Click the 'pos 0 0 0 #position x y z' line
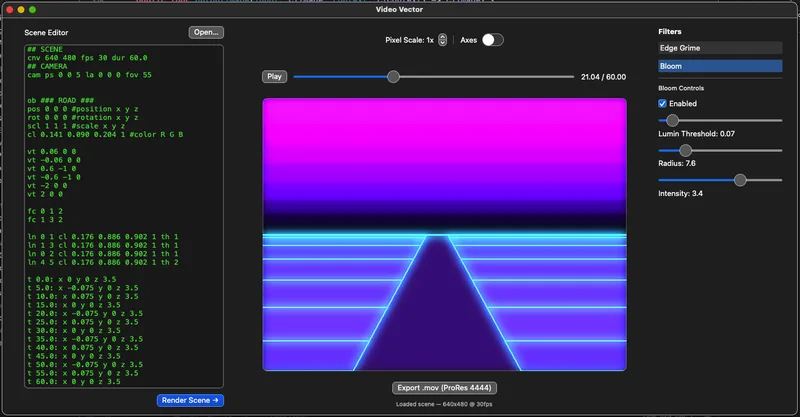800x417 pixels. click(83, 109)
